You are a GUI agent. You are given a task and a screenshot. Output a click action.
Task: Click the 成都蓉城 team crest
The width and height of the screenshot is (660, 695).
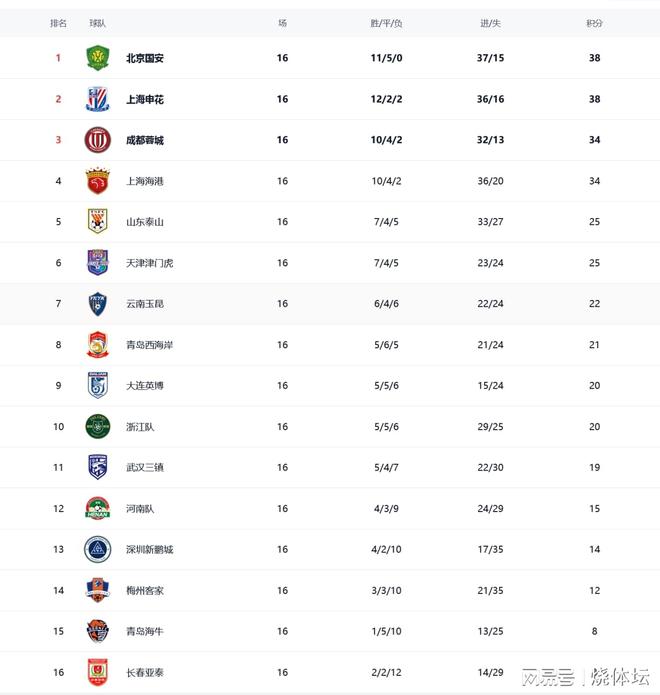coord(97,140)
